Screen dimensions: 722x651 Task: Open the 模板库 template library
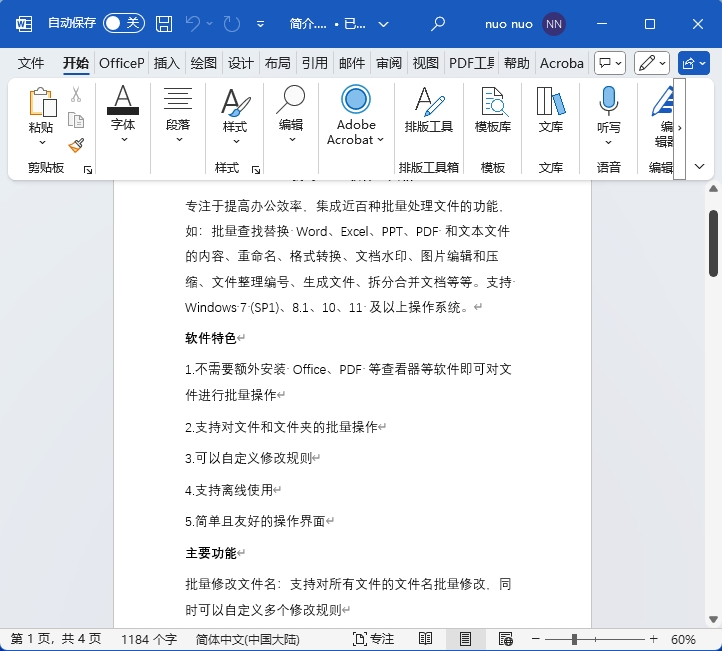click(493, 110)
